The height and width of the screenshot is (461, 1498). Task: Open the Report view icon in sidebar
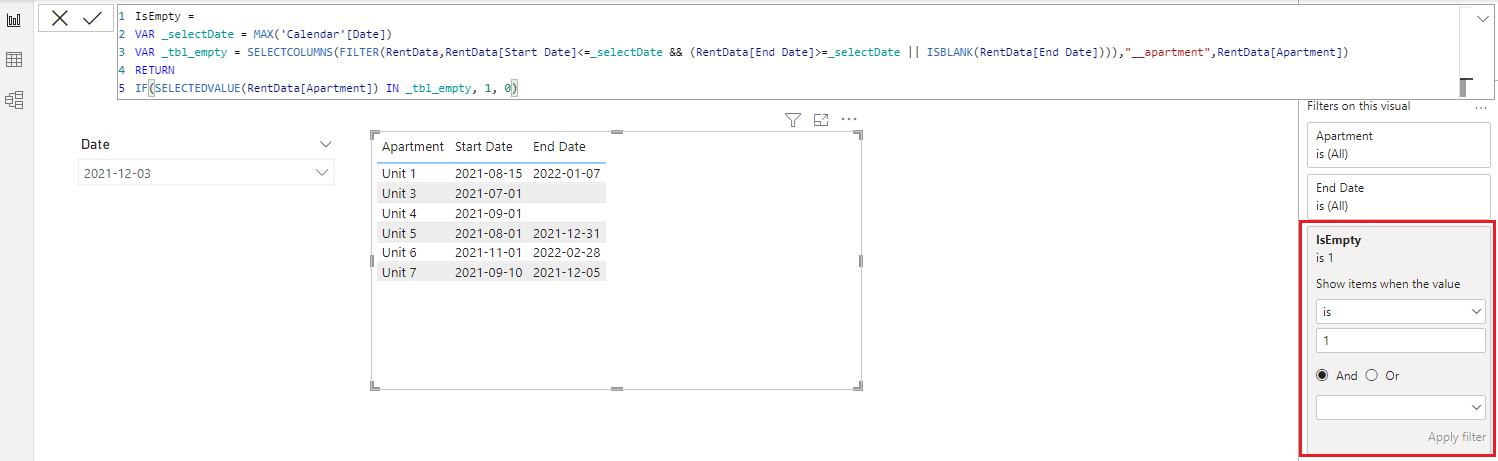pyautogui.click(x=14, y=20)
